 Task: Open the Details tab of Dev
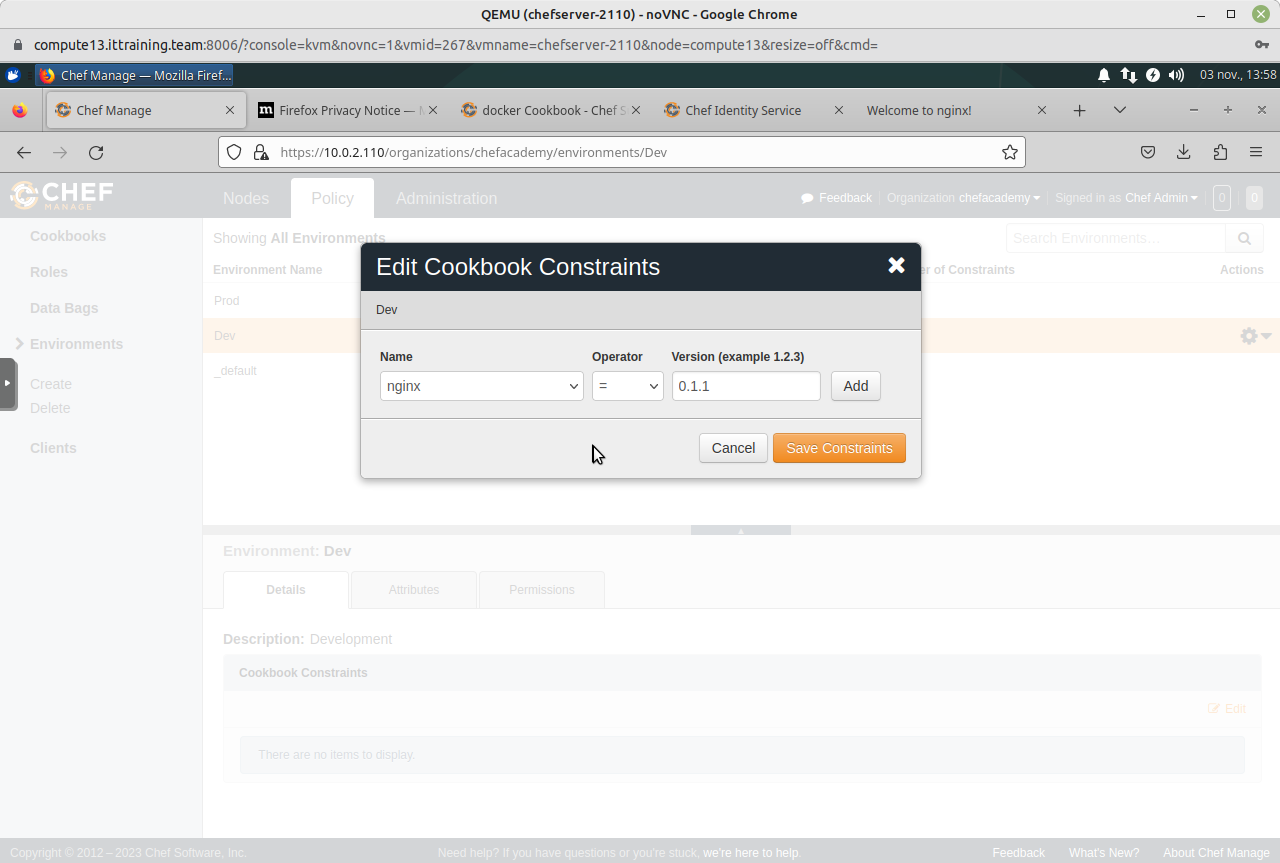pos(286,590)
